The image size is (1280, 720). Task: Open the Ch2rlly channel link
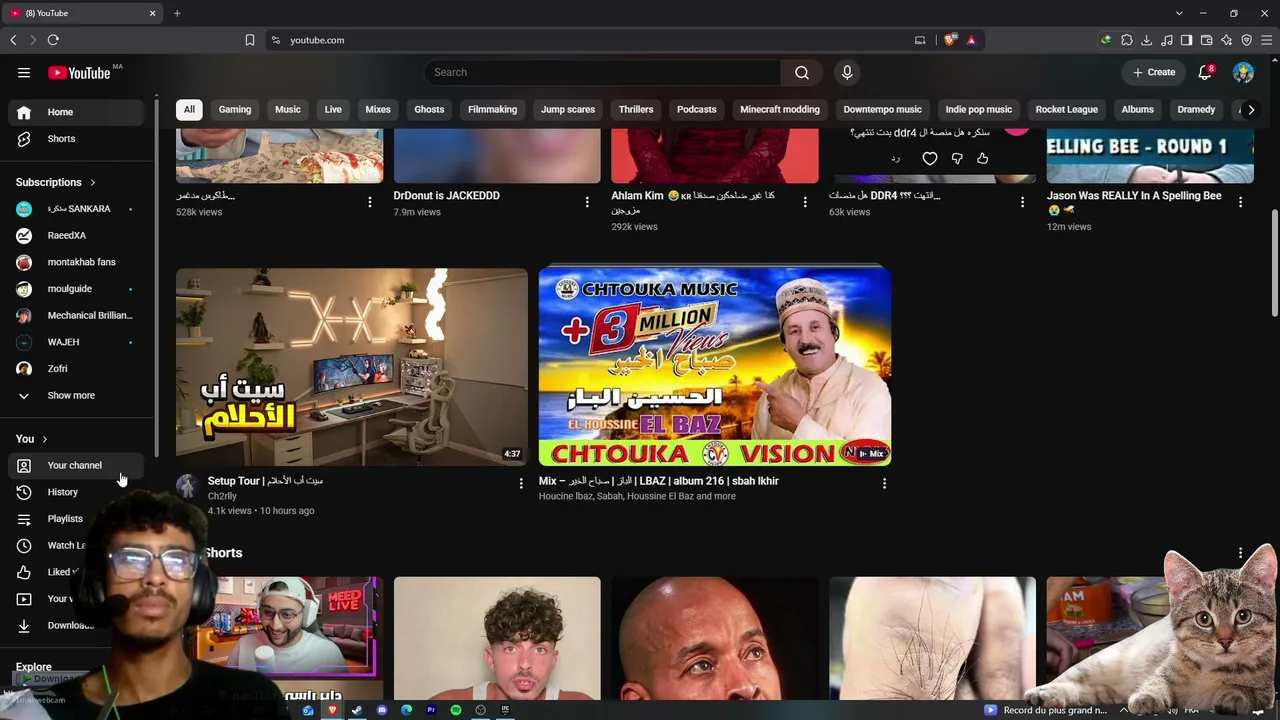(222, 496)
